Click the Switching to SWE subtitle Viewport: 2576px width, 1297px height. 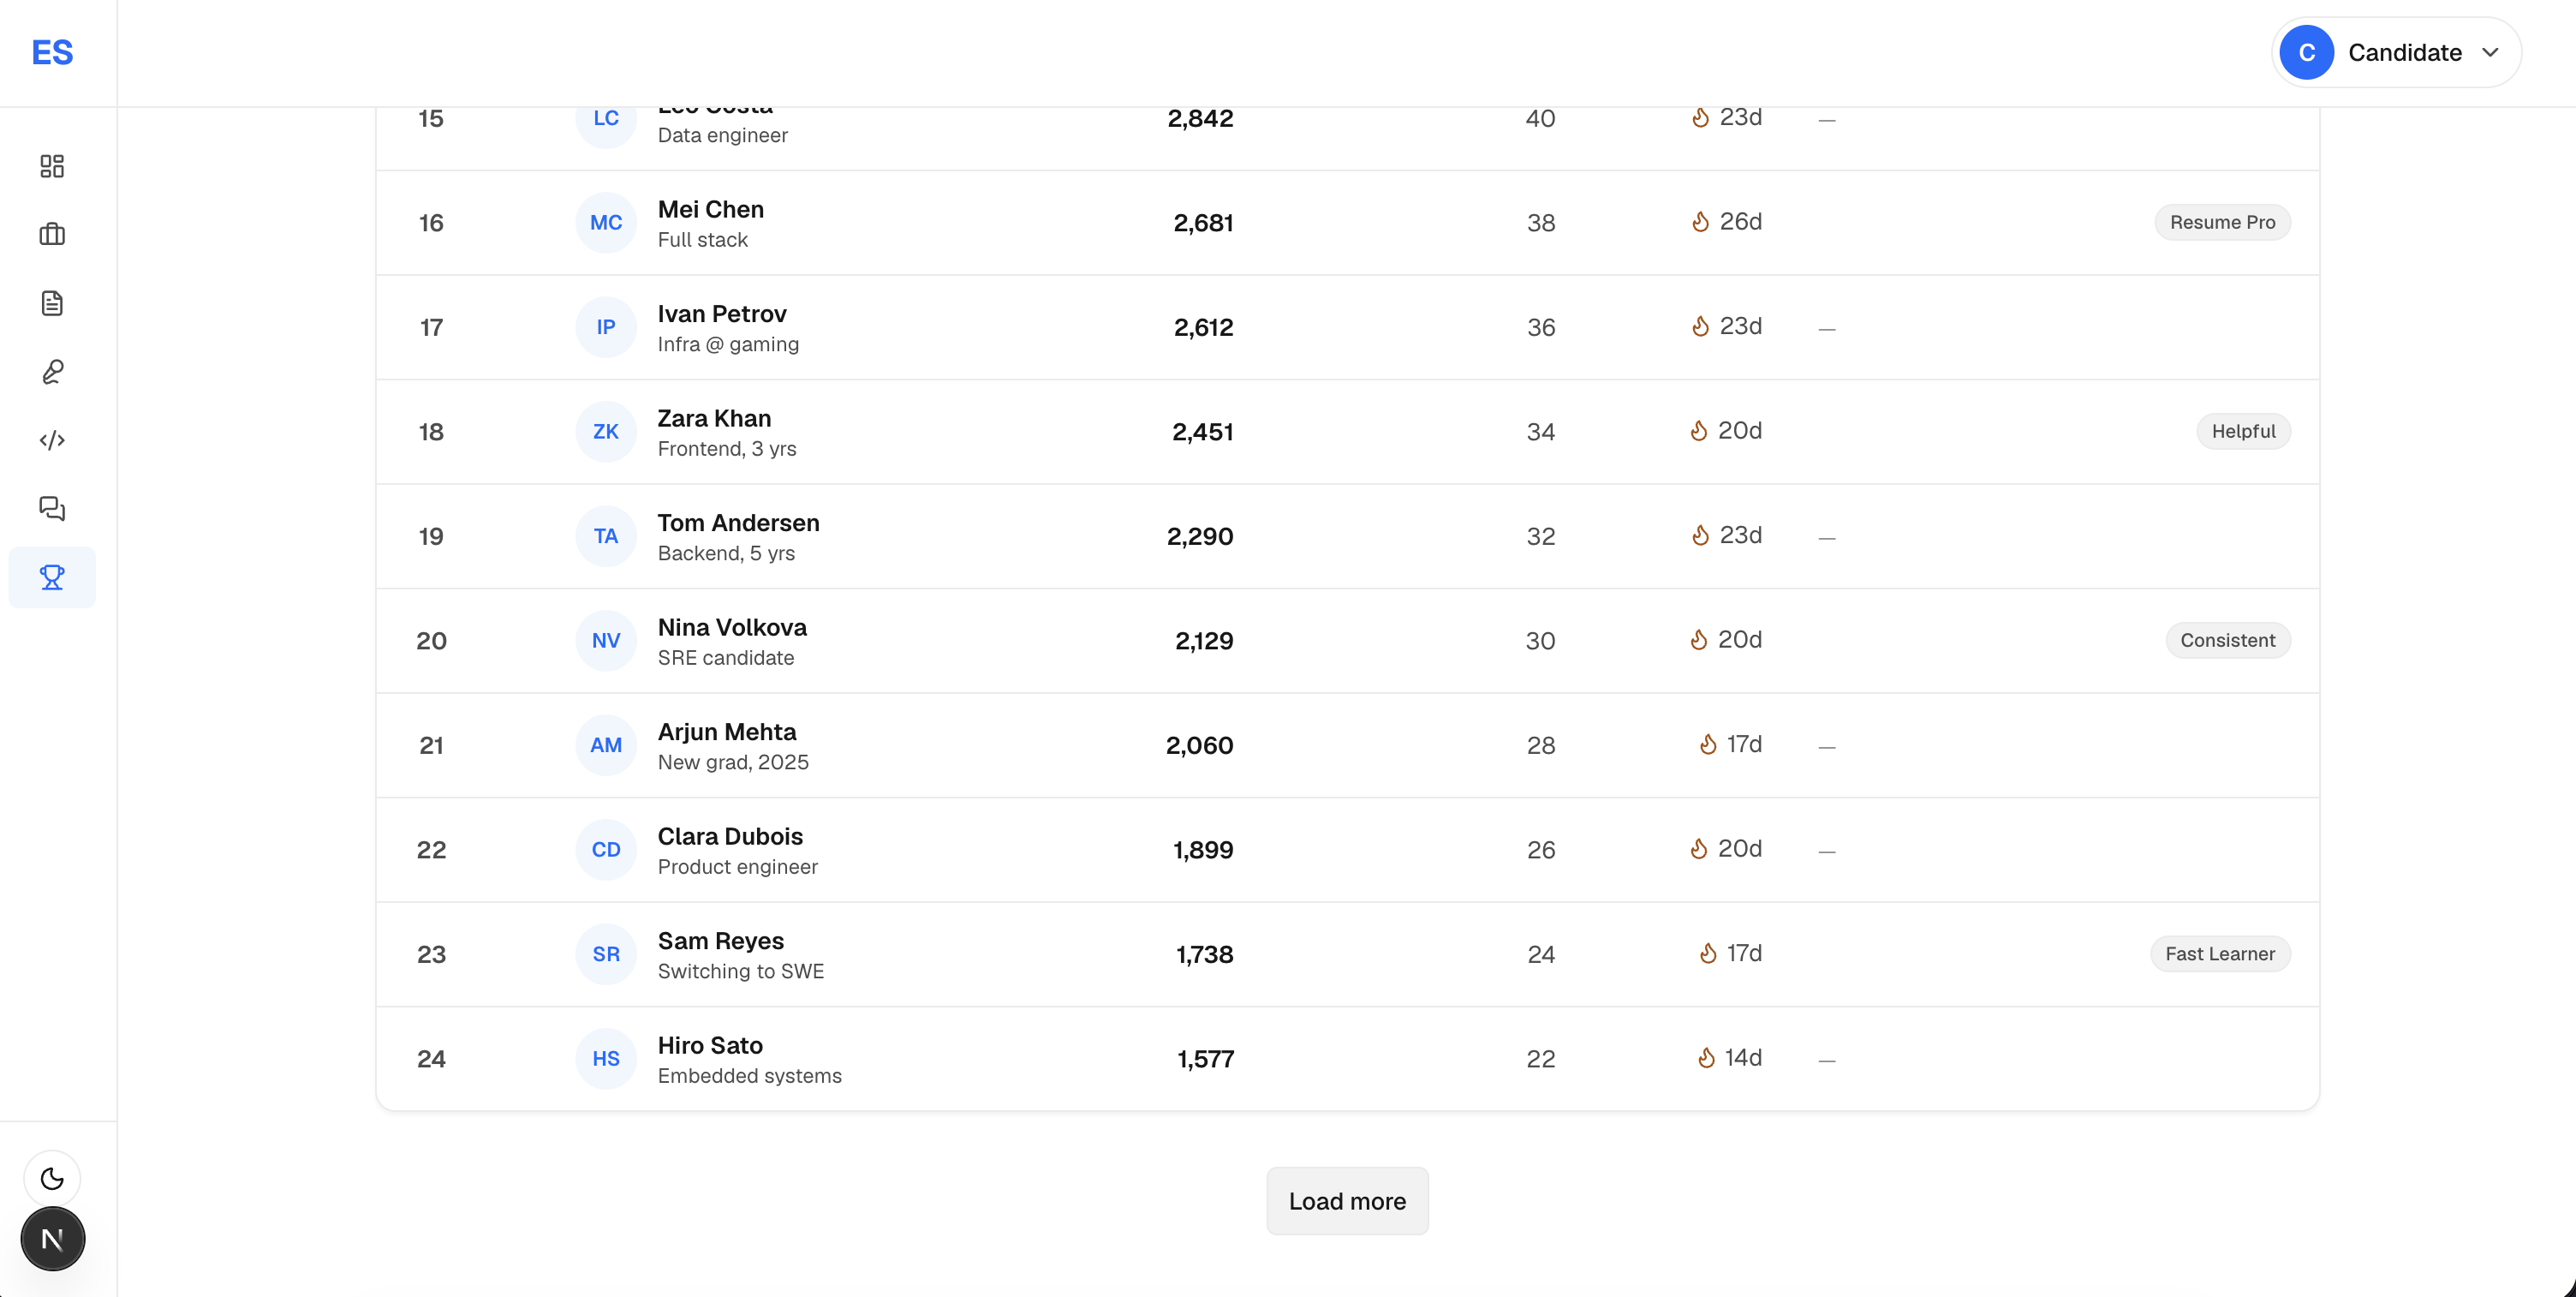click(740, 971)
